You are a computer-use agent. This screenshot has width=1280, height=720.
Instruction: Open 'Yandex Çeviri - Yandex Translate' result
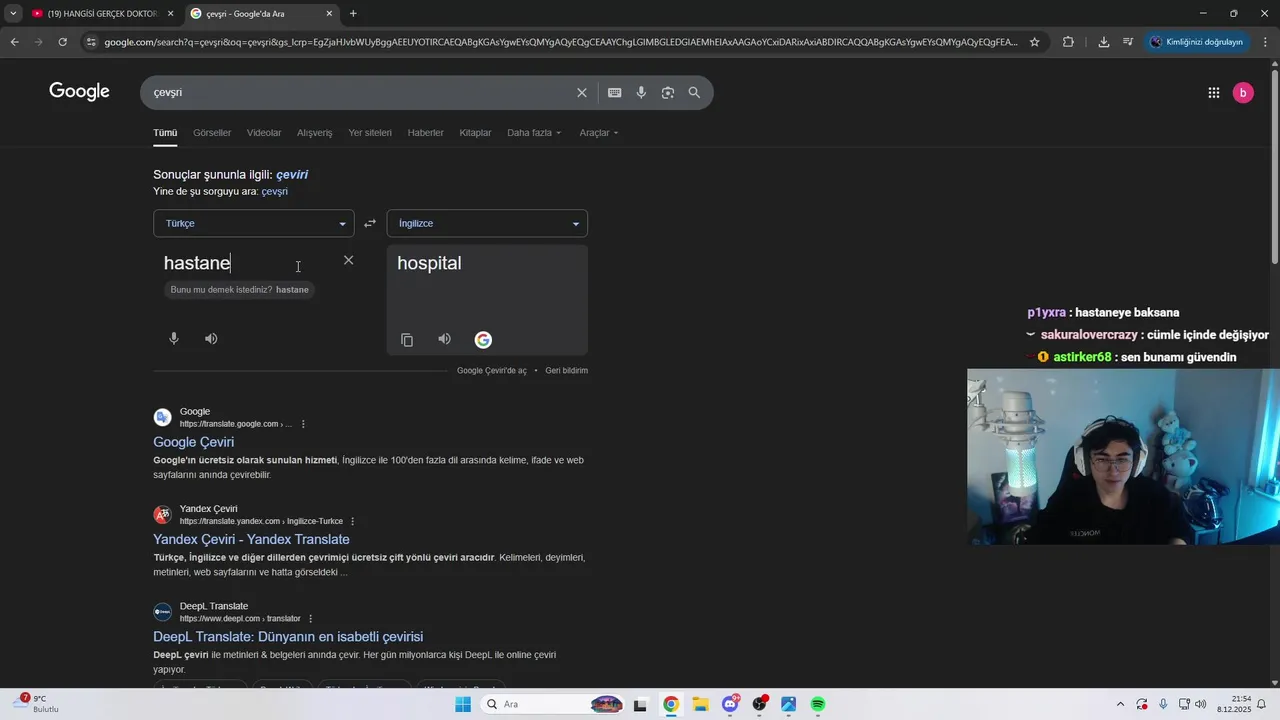pos(251,539)
